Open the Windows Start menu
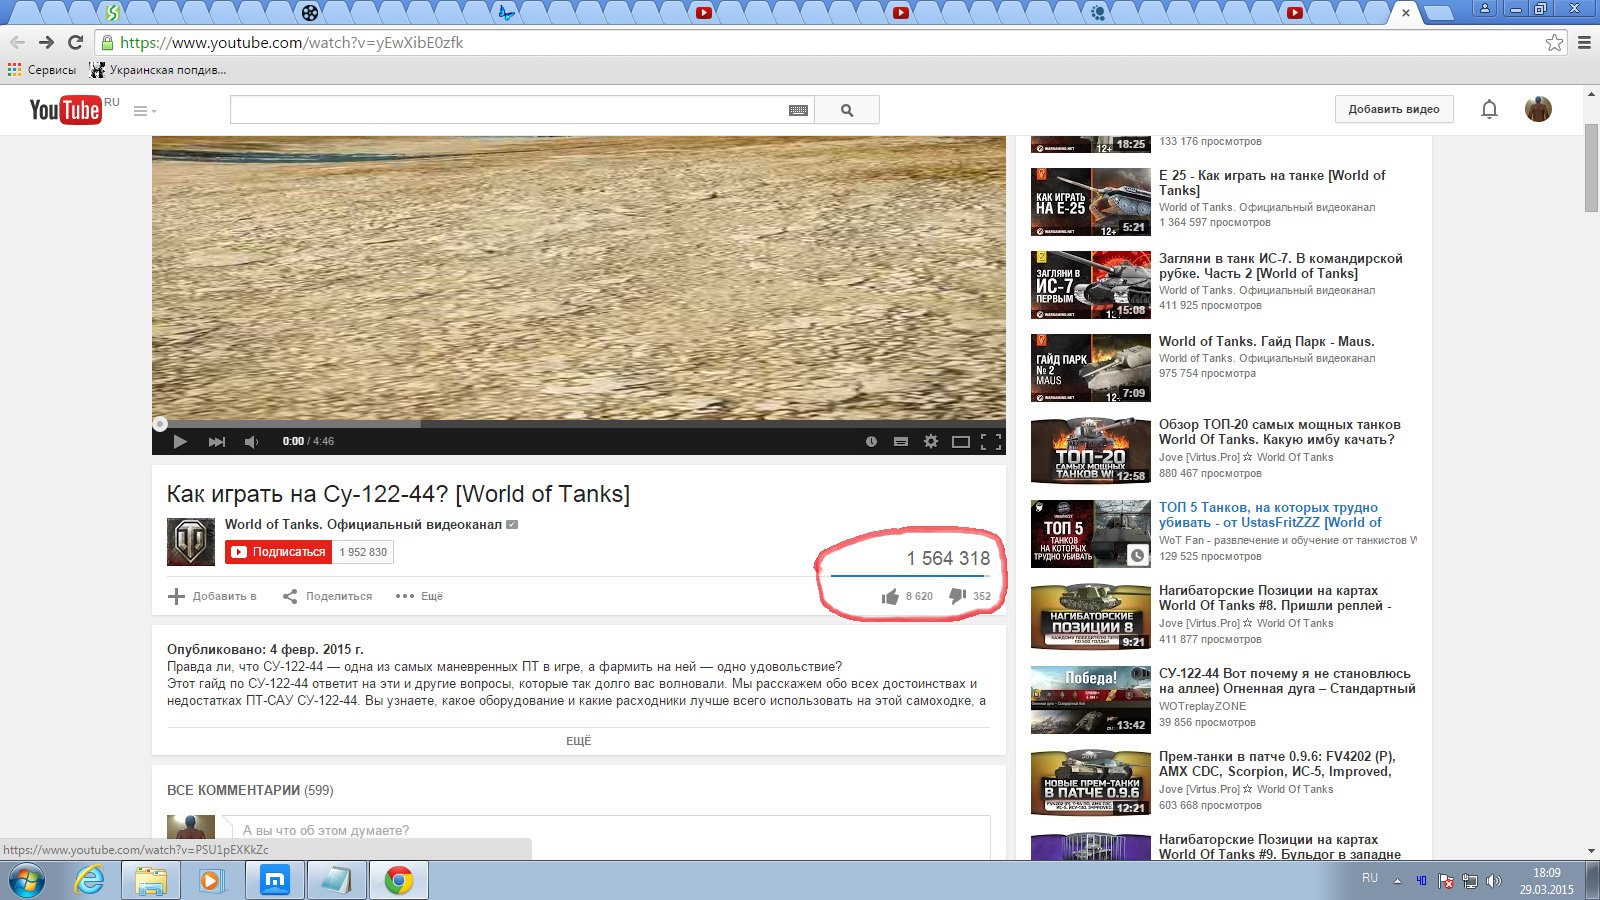Screen dimensions: 1600x900 pyautogui.click(x=26, y=881)
